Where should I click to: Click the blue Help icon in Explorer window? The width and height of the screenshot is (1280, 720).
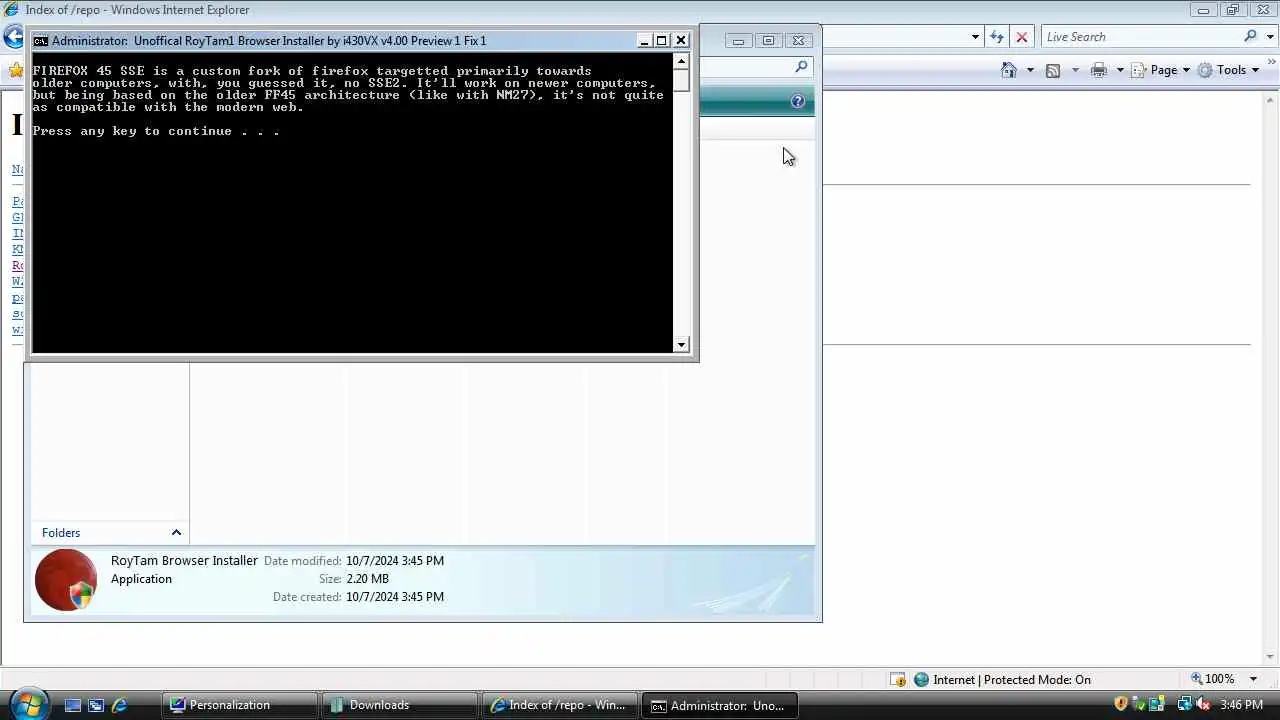tap(797, 101)
